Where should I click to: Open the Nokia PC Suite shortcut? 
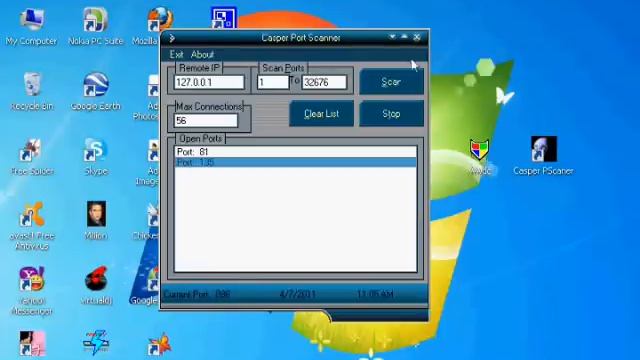click(x=95, y=19)
